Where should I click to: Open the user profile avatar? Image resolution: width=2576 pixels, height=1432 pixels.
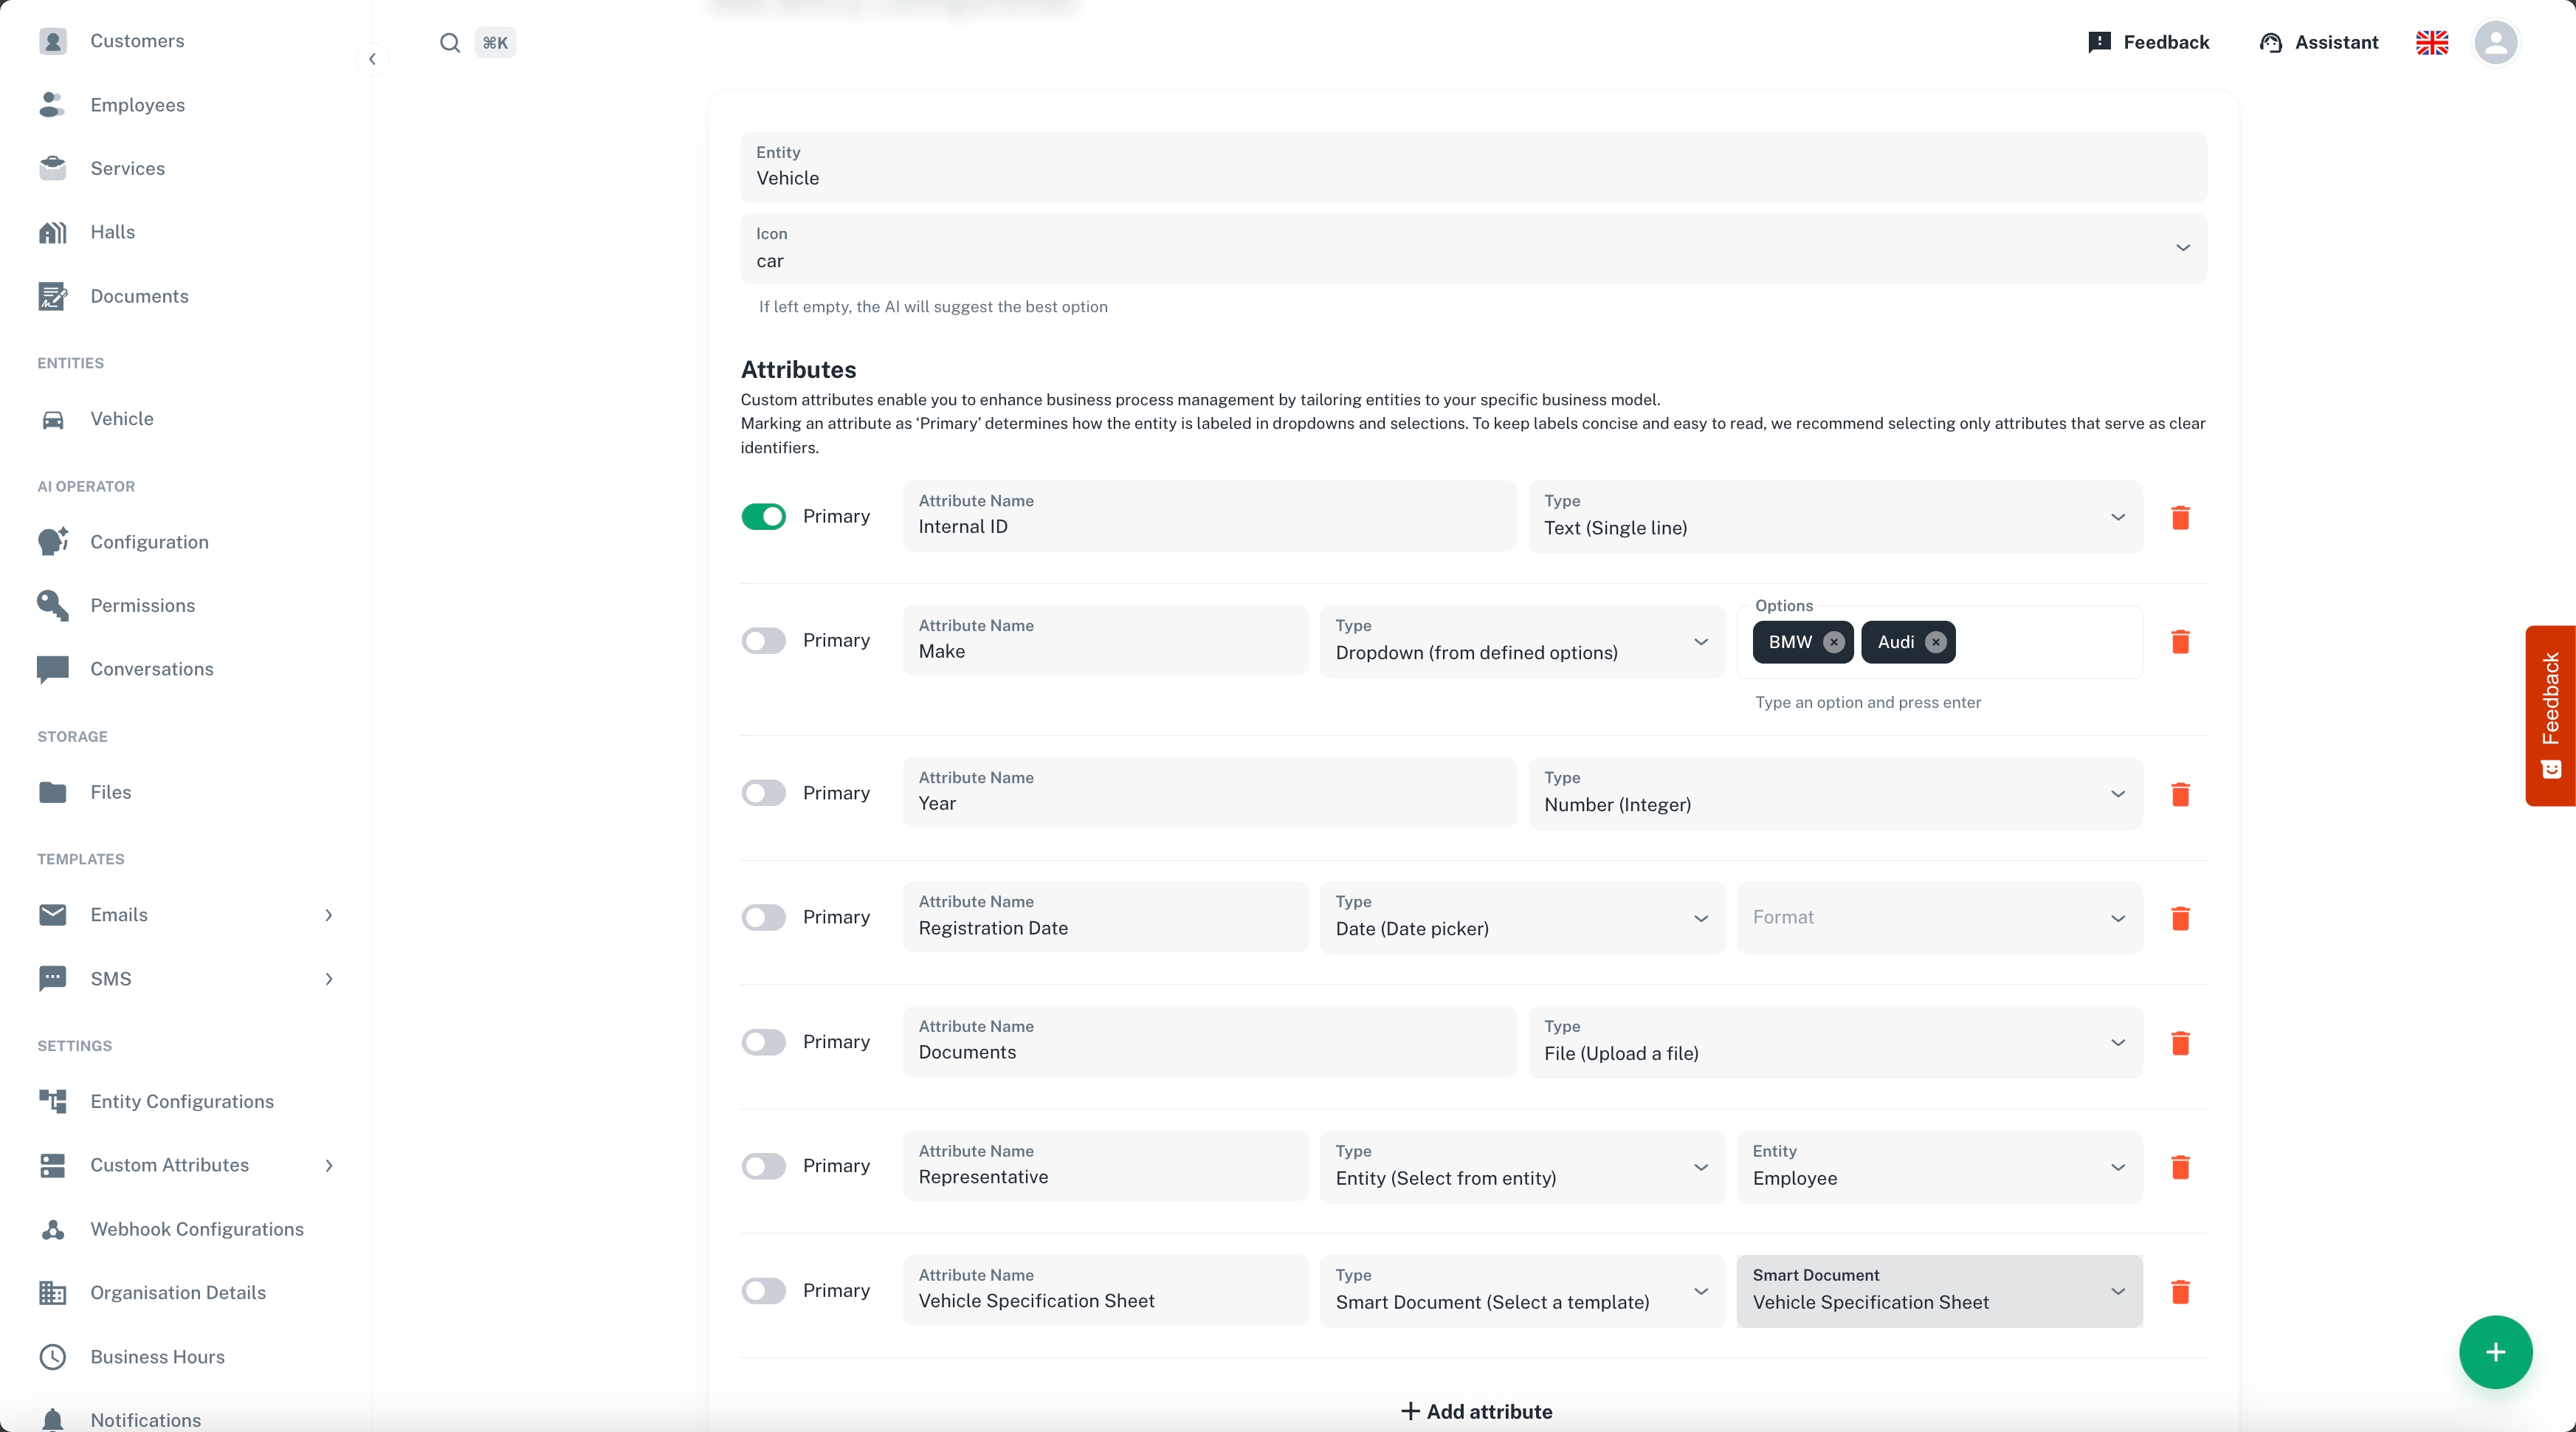point(2495,43)
